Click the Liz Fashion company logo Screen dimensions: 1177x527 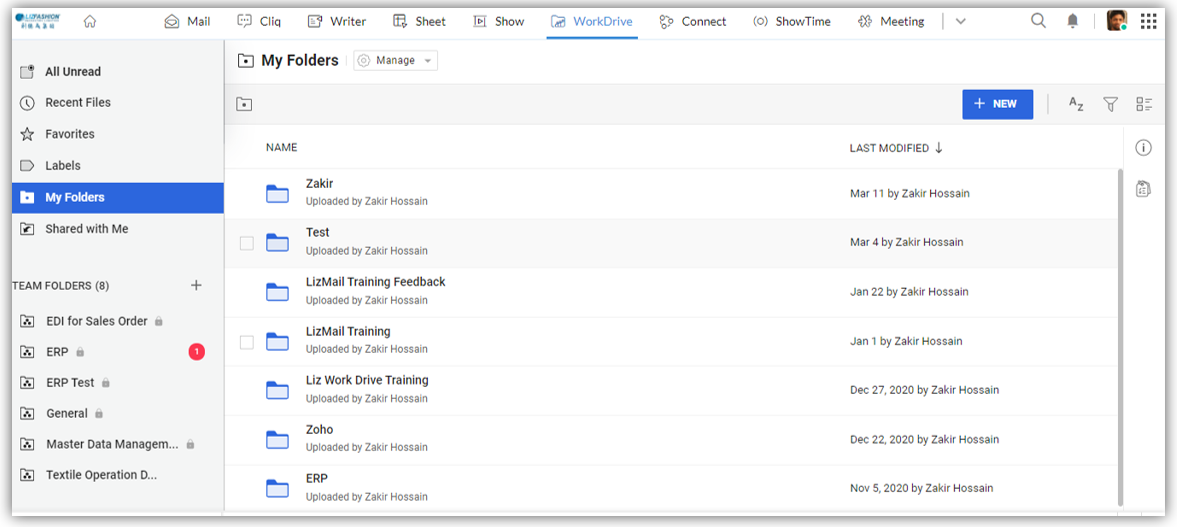(38, 20)
